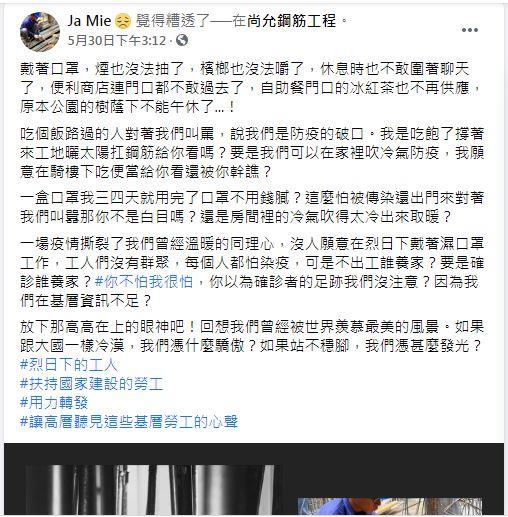
Task: Open hashtag #扶持國家建設的勞工
Action: pos(92,384)
